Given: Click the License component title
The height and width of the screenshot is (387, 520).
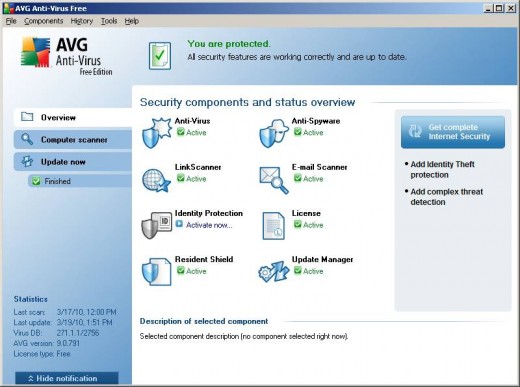Looking at the screenshot, I should pyautogui.click(x=306, y=213).
